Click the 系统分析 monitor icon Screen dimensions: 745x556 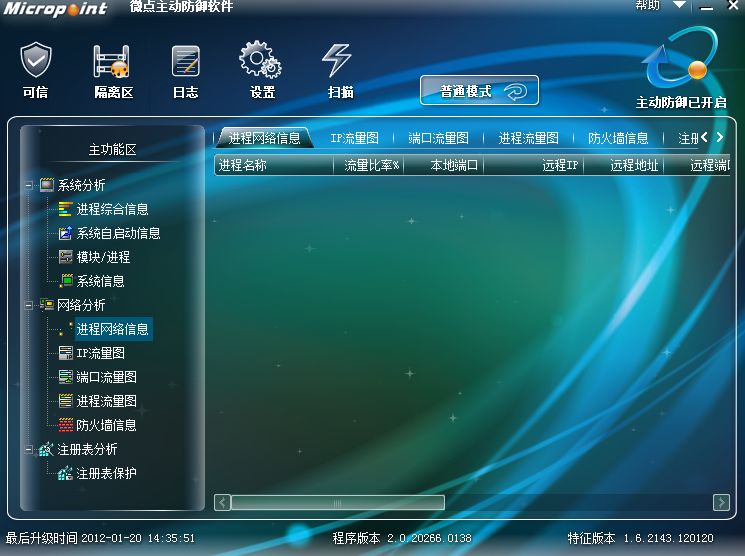(47, 185)
